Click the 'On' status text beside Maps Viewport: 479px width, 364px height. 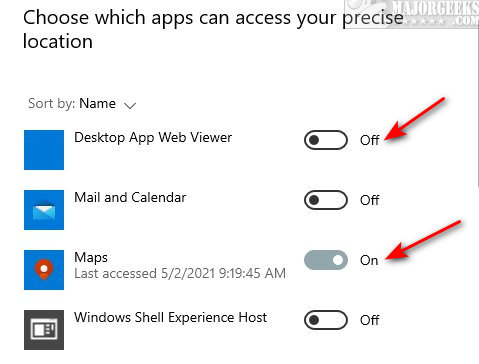[x=369, y=260]
